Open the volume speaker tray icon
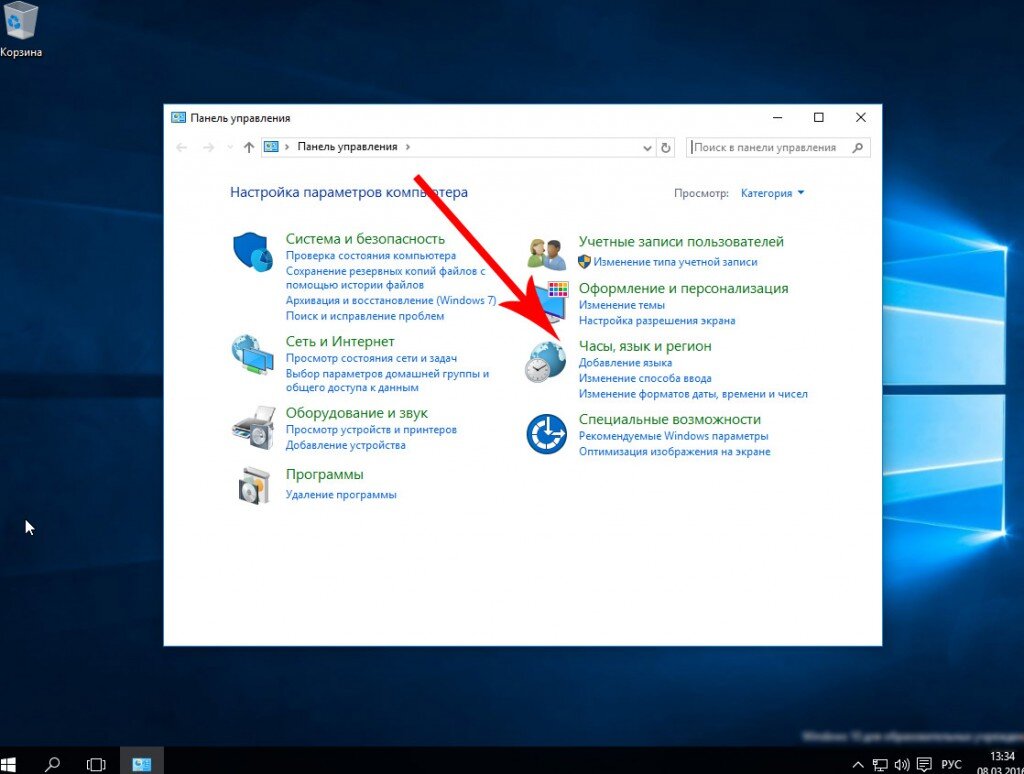This screenshot has height=774, width=1024. (x=902, y=764)
